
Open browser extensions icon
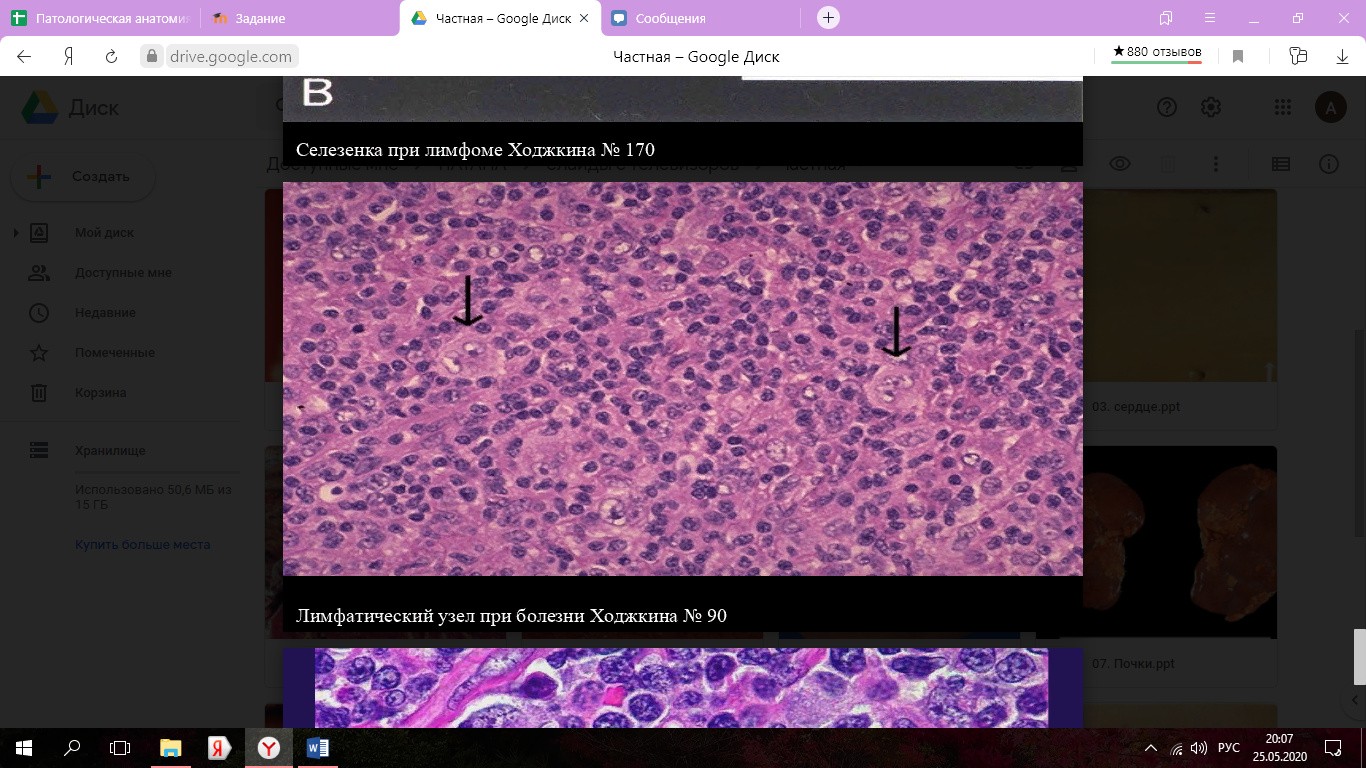(1298, 57)
